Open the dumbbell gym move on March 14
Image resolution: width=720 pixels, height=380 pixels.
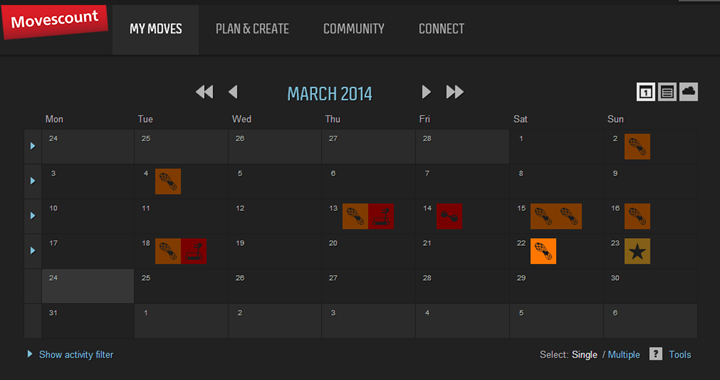[x=449, y=216]
